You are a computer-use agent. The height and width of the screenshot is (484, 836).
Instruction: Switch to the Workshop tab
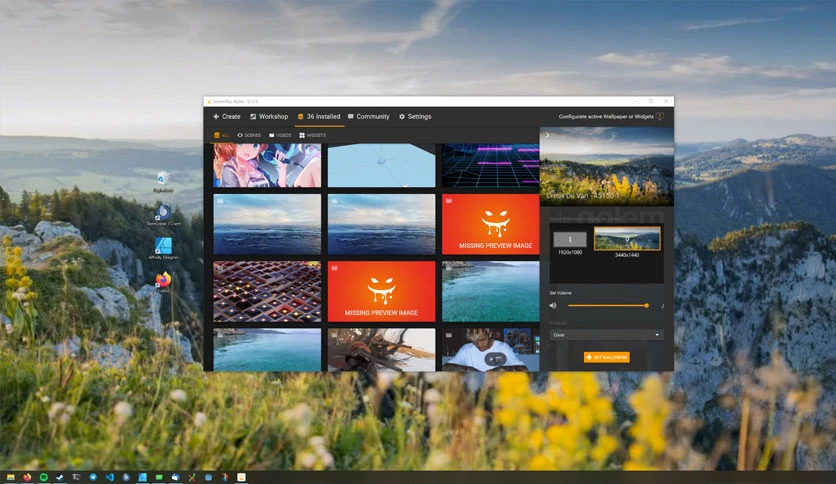coord(269,116)
